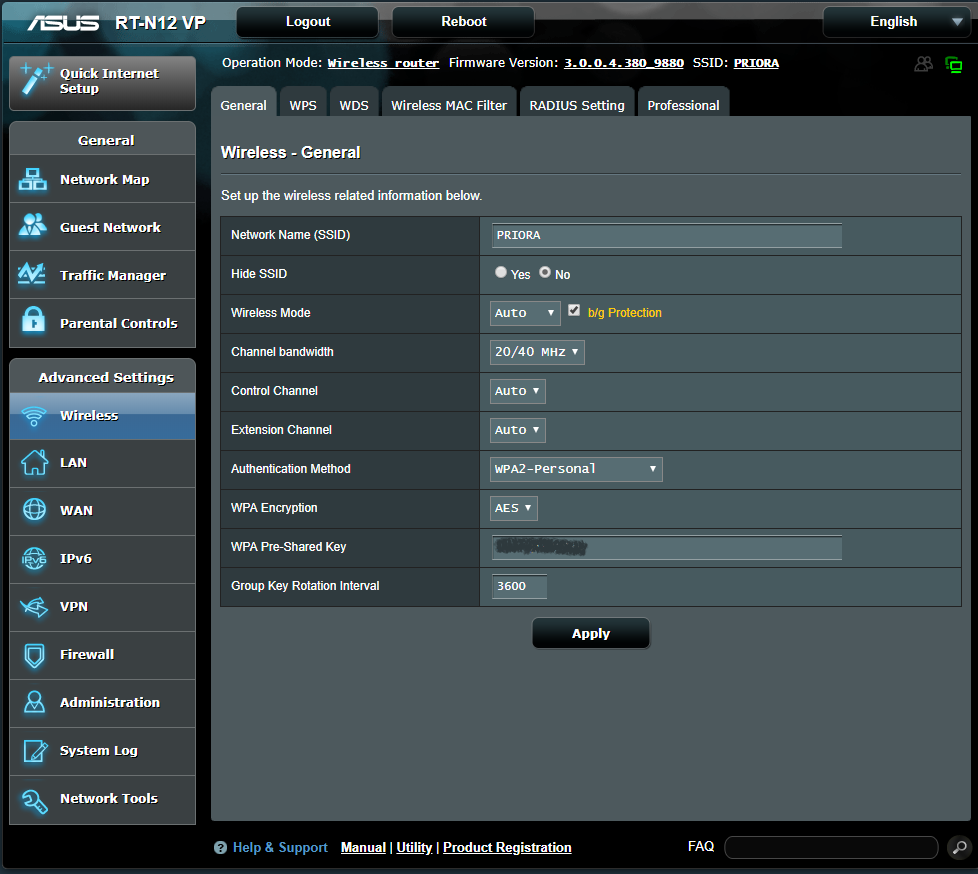Open the Authentication Method dropdown

point(576,469)
